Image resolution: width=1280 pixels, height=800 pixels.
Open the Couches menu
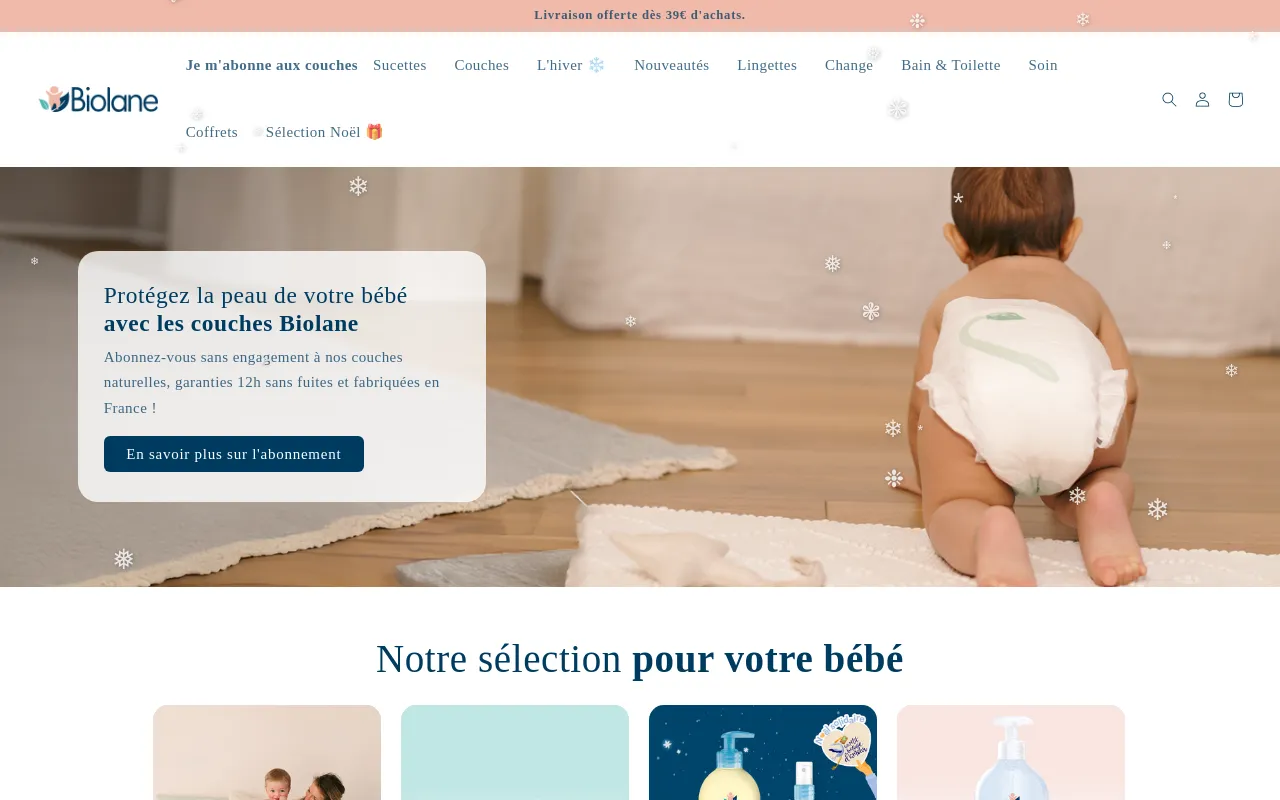pos(482,65)
